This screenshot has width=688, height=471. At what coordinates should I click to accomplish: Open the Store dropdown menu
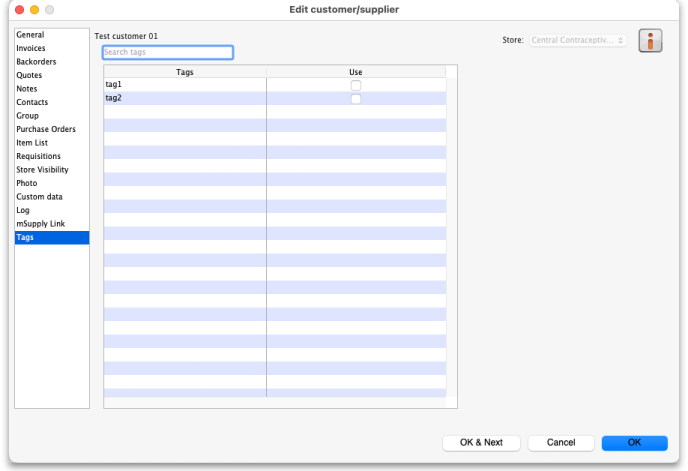coord(577,40)
